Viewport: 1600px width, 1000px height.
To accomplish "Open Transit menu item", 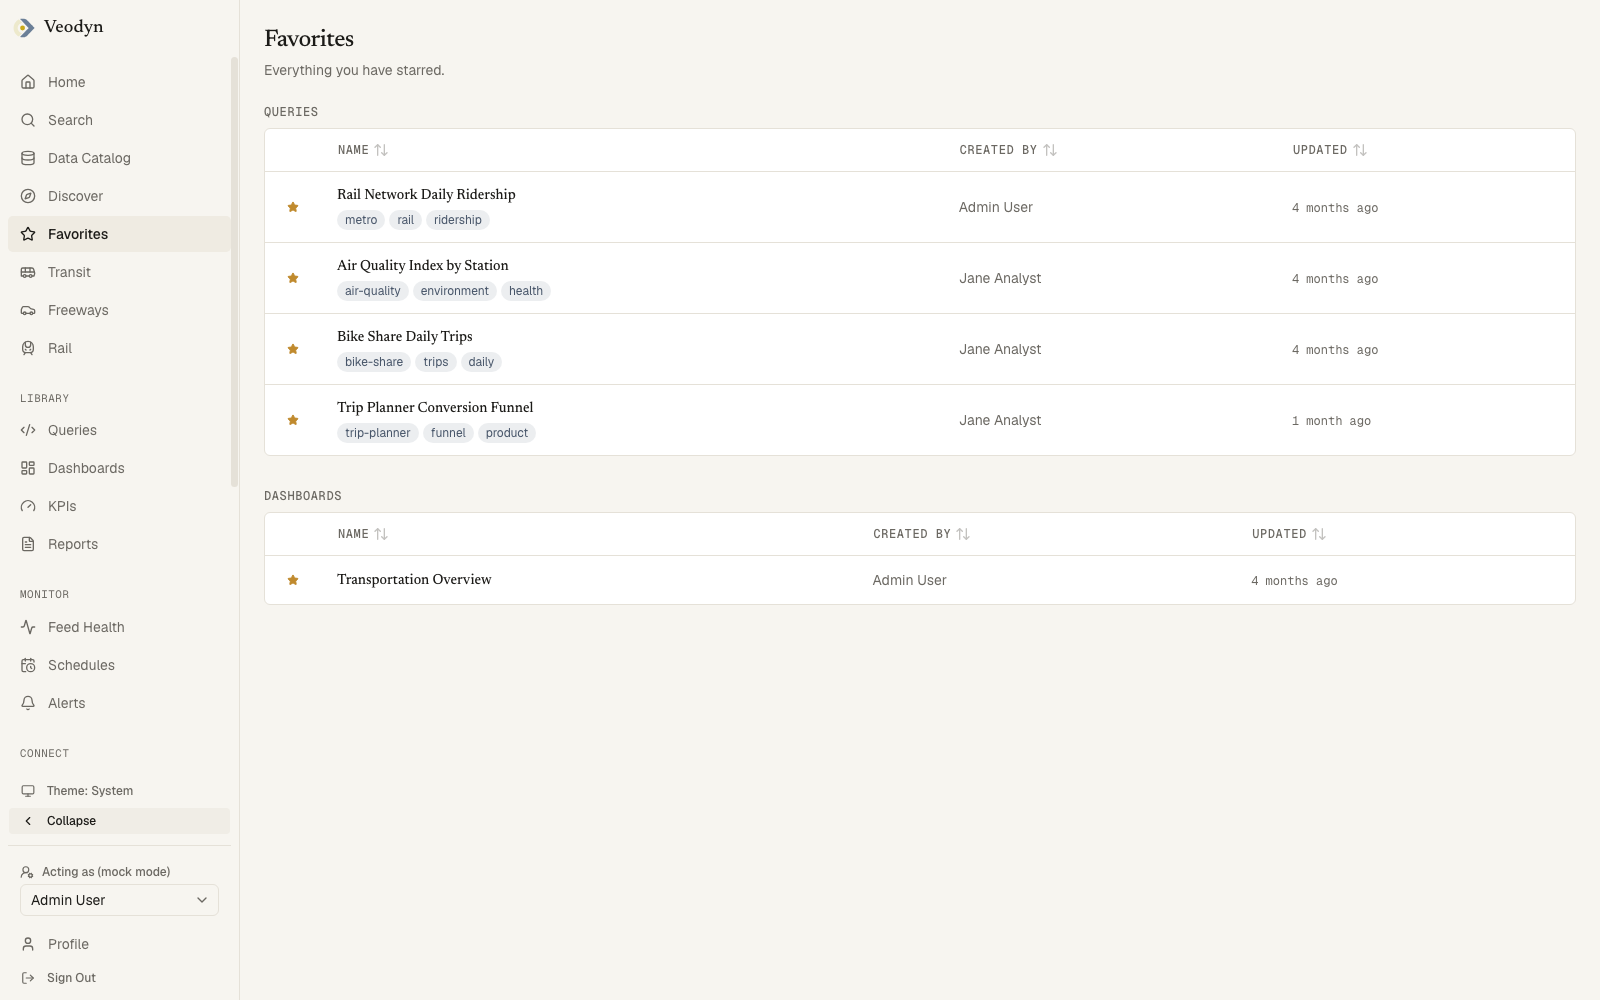I will coord(119,272).
